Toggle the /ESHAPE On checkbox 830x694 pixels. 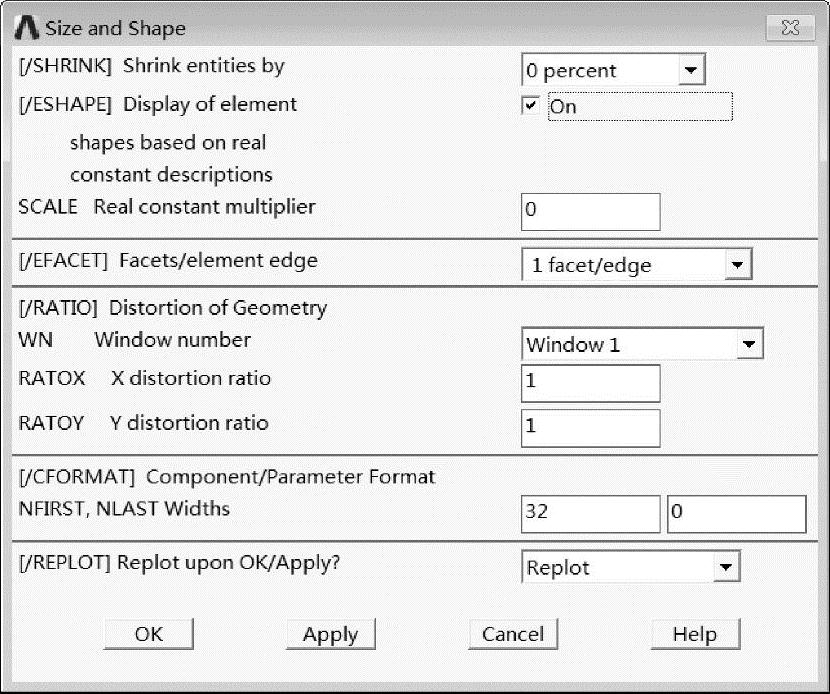pyautogui.click(x=530, y=105)
